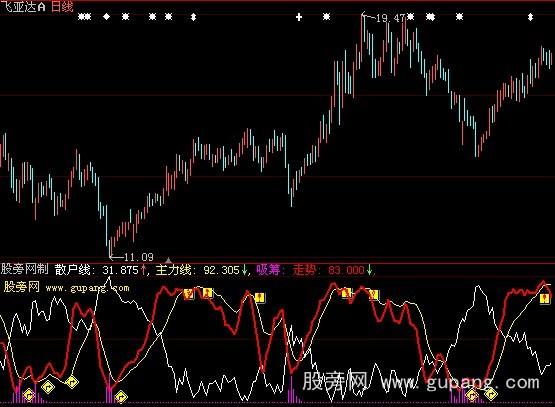Click the white diamond marker above the chart
Viewport: 555px width, 407px height.
pyautogui.click(x=107, y=16)
